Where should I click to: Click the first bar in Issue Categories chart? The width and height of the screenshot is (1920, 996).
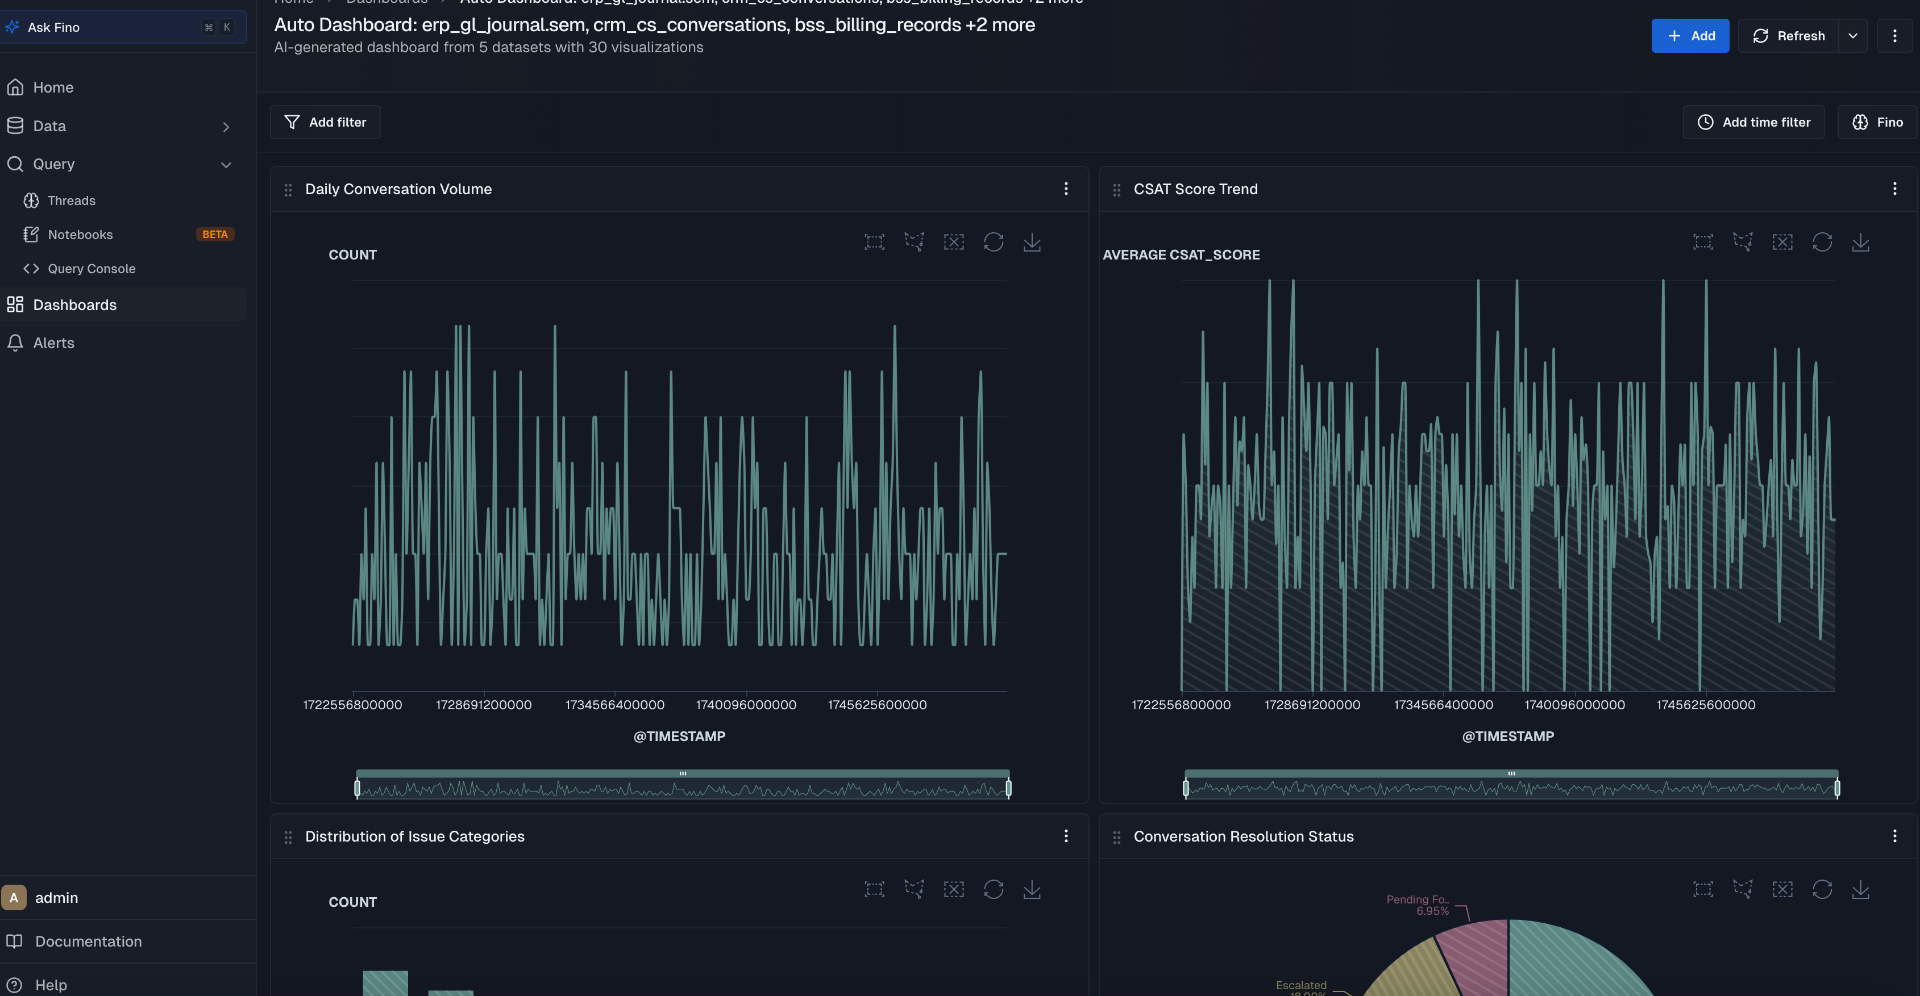(x=385, y=983)
